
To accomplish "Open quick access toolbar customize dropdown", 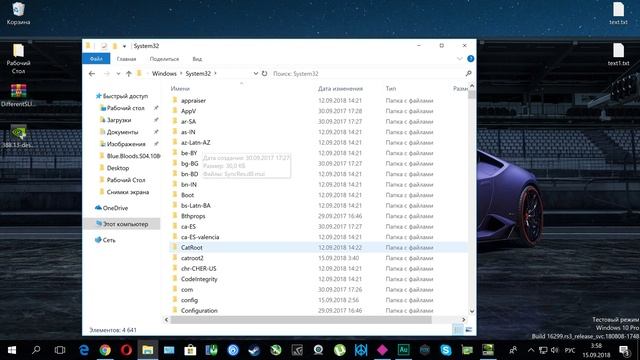I will pos(124,46).
